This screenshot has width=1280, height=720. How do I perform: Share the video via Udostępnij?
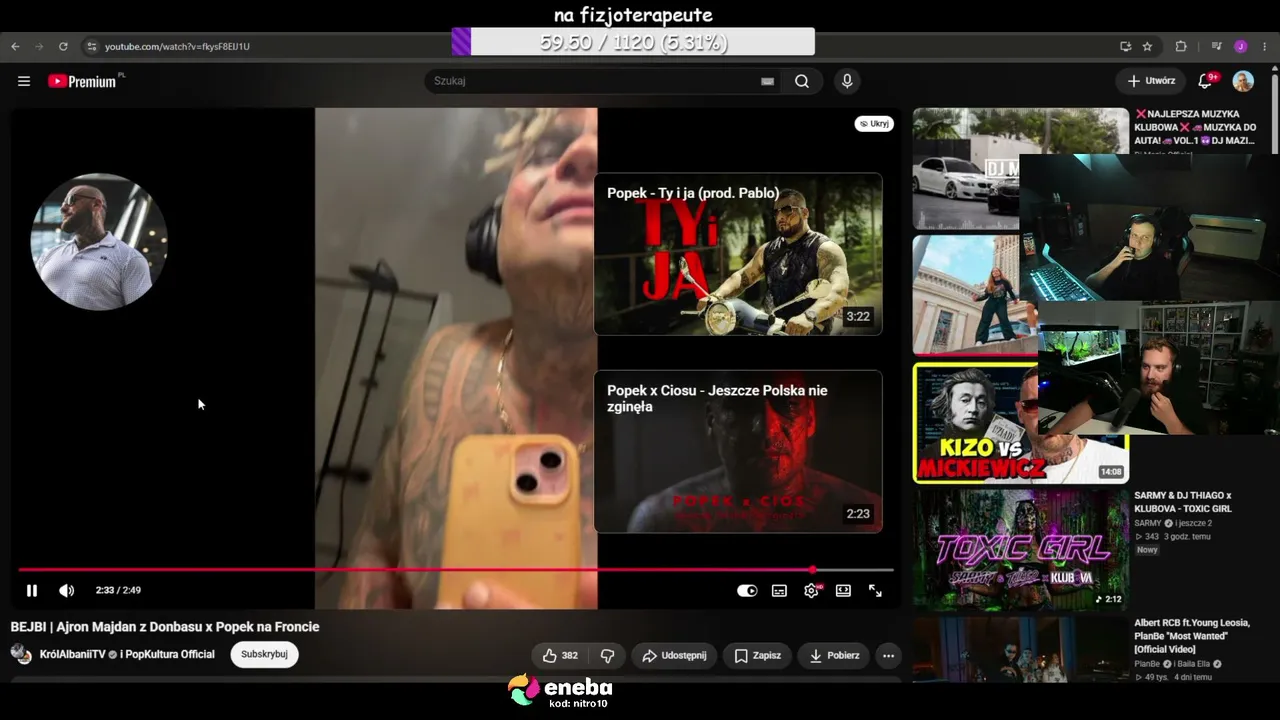click(674, 656)
